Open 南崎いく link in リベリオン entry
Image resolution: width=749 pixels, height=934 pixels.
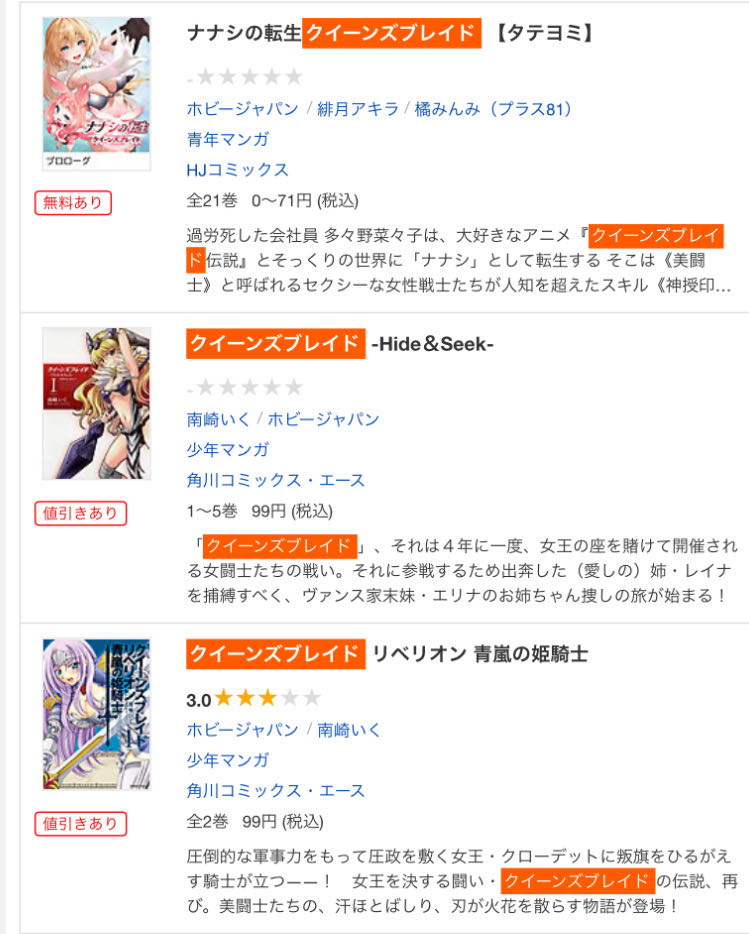coord(349,730)
